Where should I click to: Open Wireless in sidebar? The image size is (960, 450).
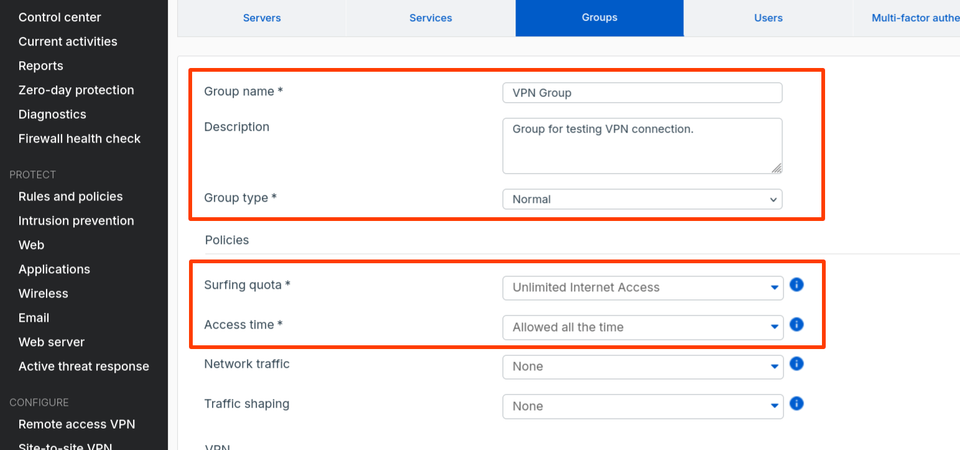click(43, 293)
